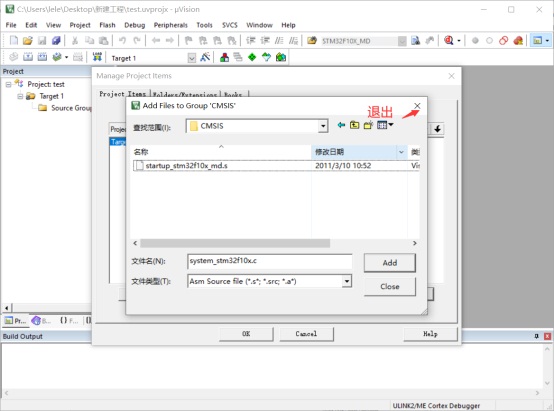Click the Redo arrow icon
The width and height of the screenshot is (554, 411).
[137, 41]
